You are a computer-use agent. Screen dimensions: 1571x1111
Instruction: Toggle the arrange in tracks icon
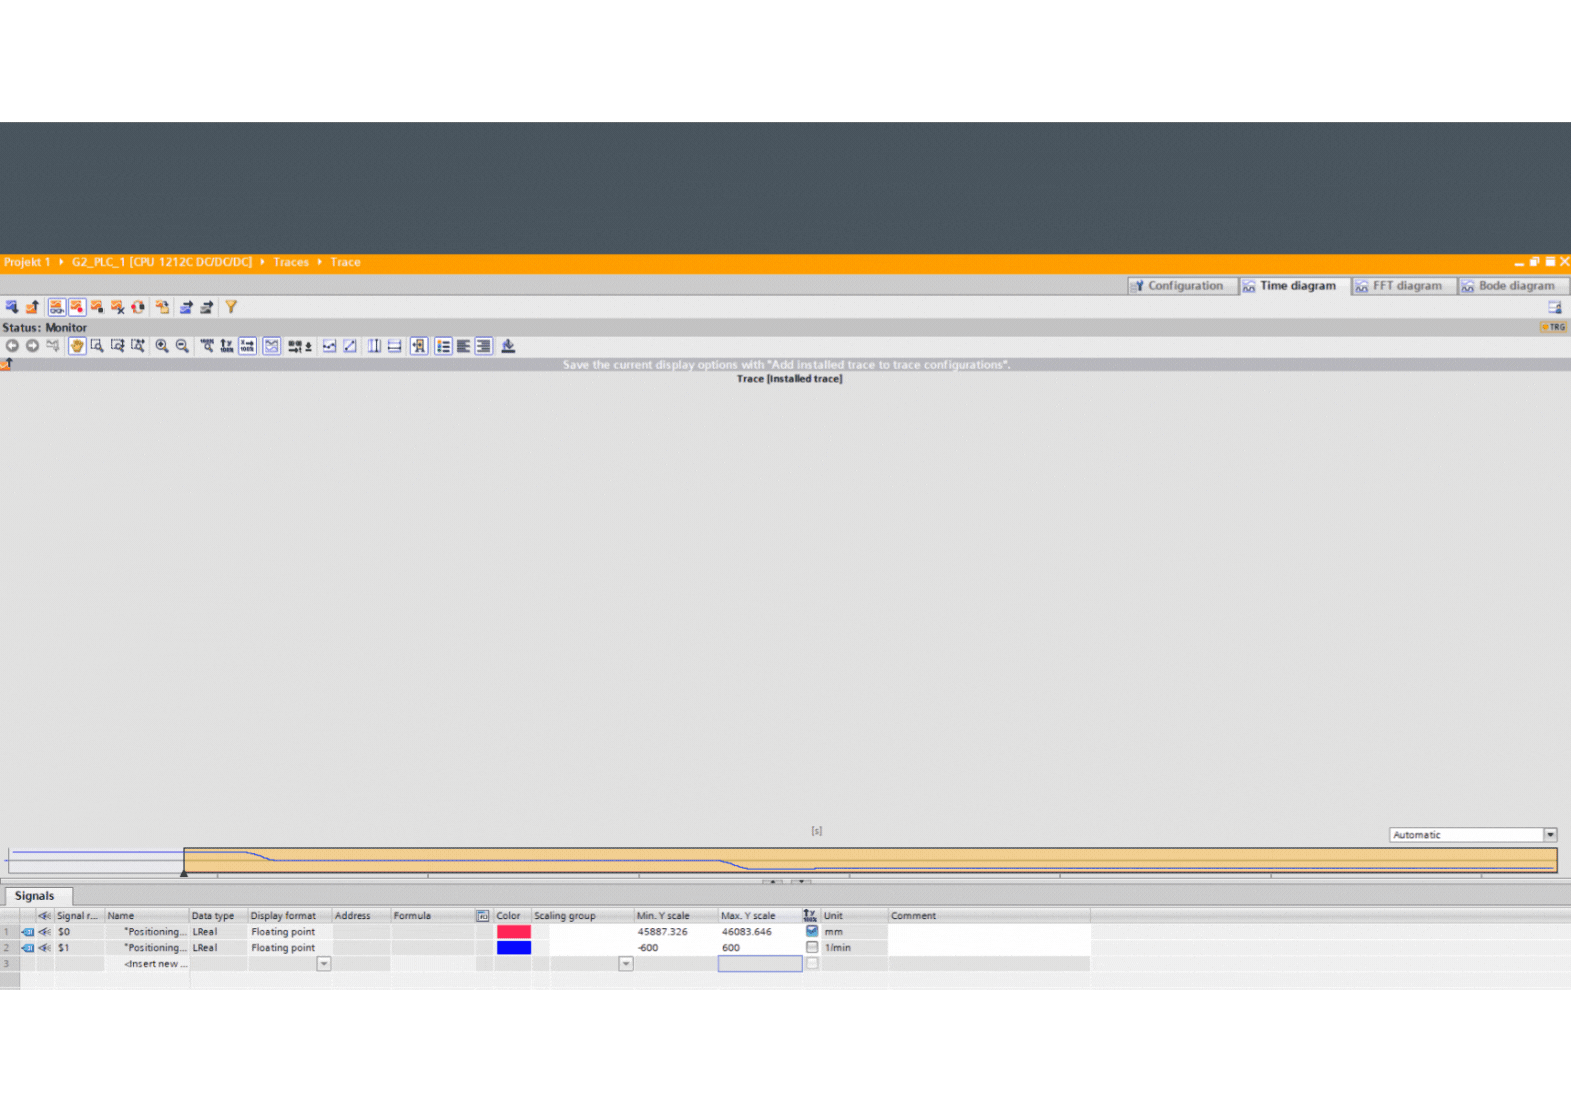click(x=272, y=346)
